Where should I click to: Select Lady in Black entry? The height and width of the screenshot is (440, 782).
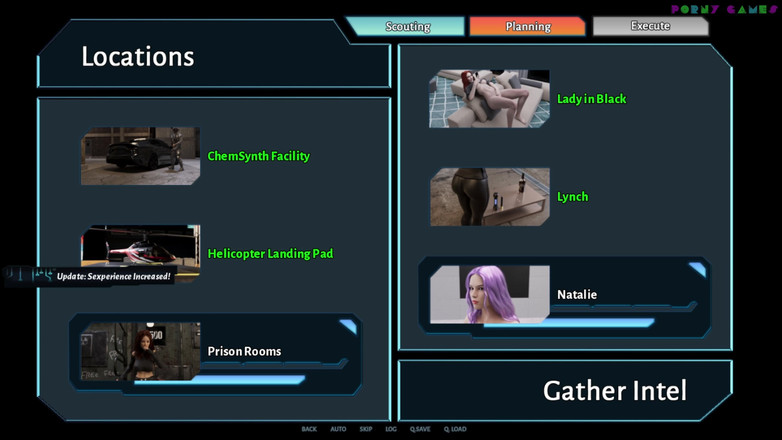[591, 99]
